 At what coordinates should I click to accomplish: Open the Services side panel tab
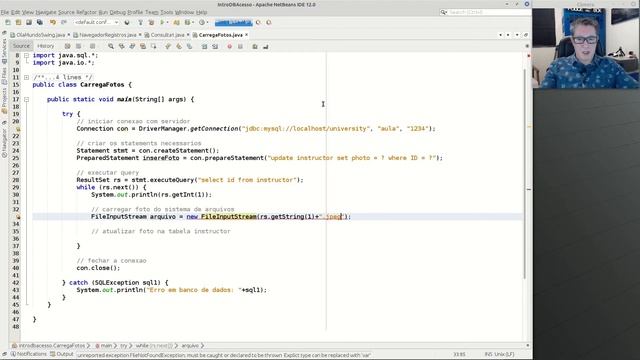(4, 50)
